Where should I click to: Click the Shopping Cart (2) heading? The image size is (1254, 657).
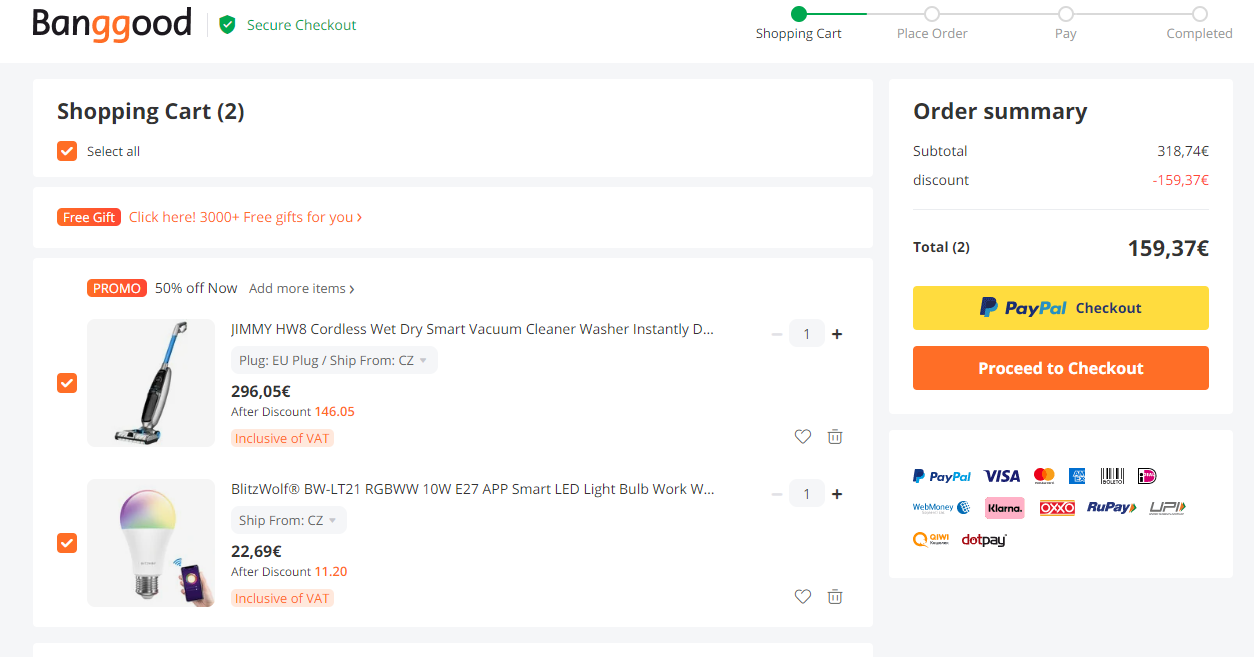151,111
